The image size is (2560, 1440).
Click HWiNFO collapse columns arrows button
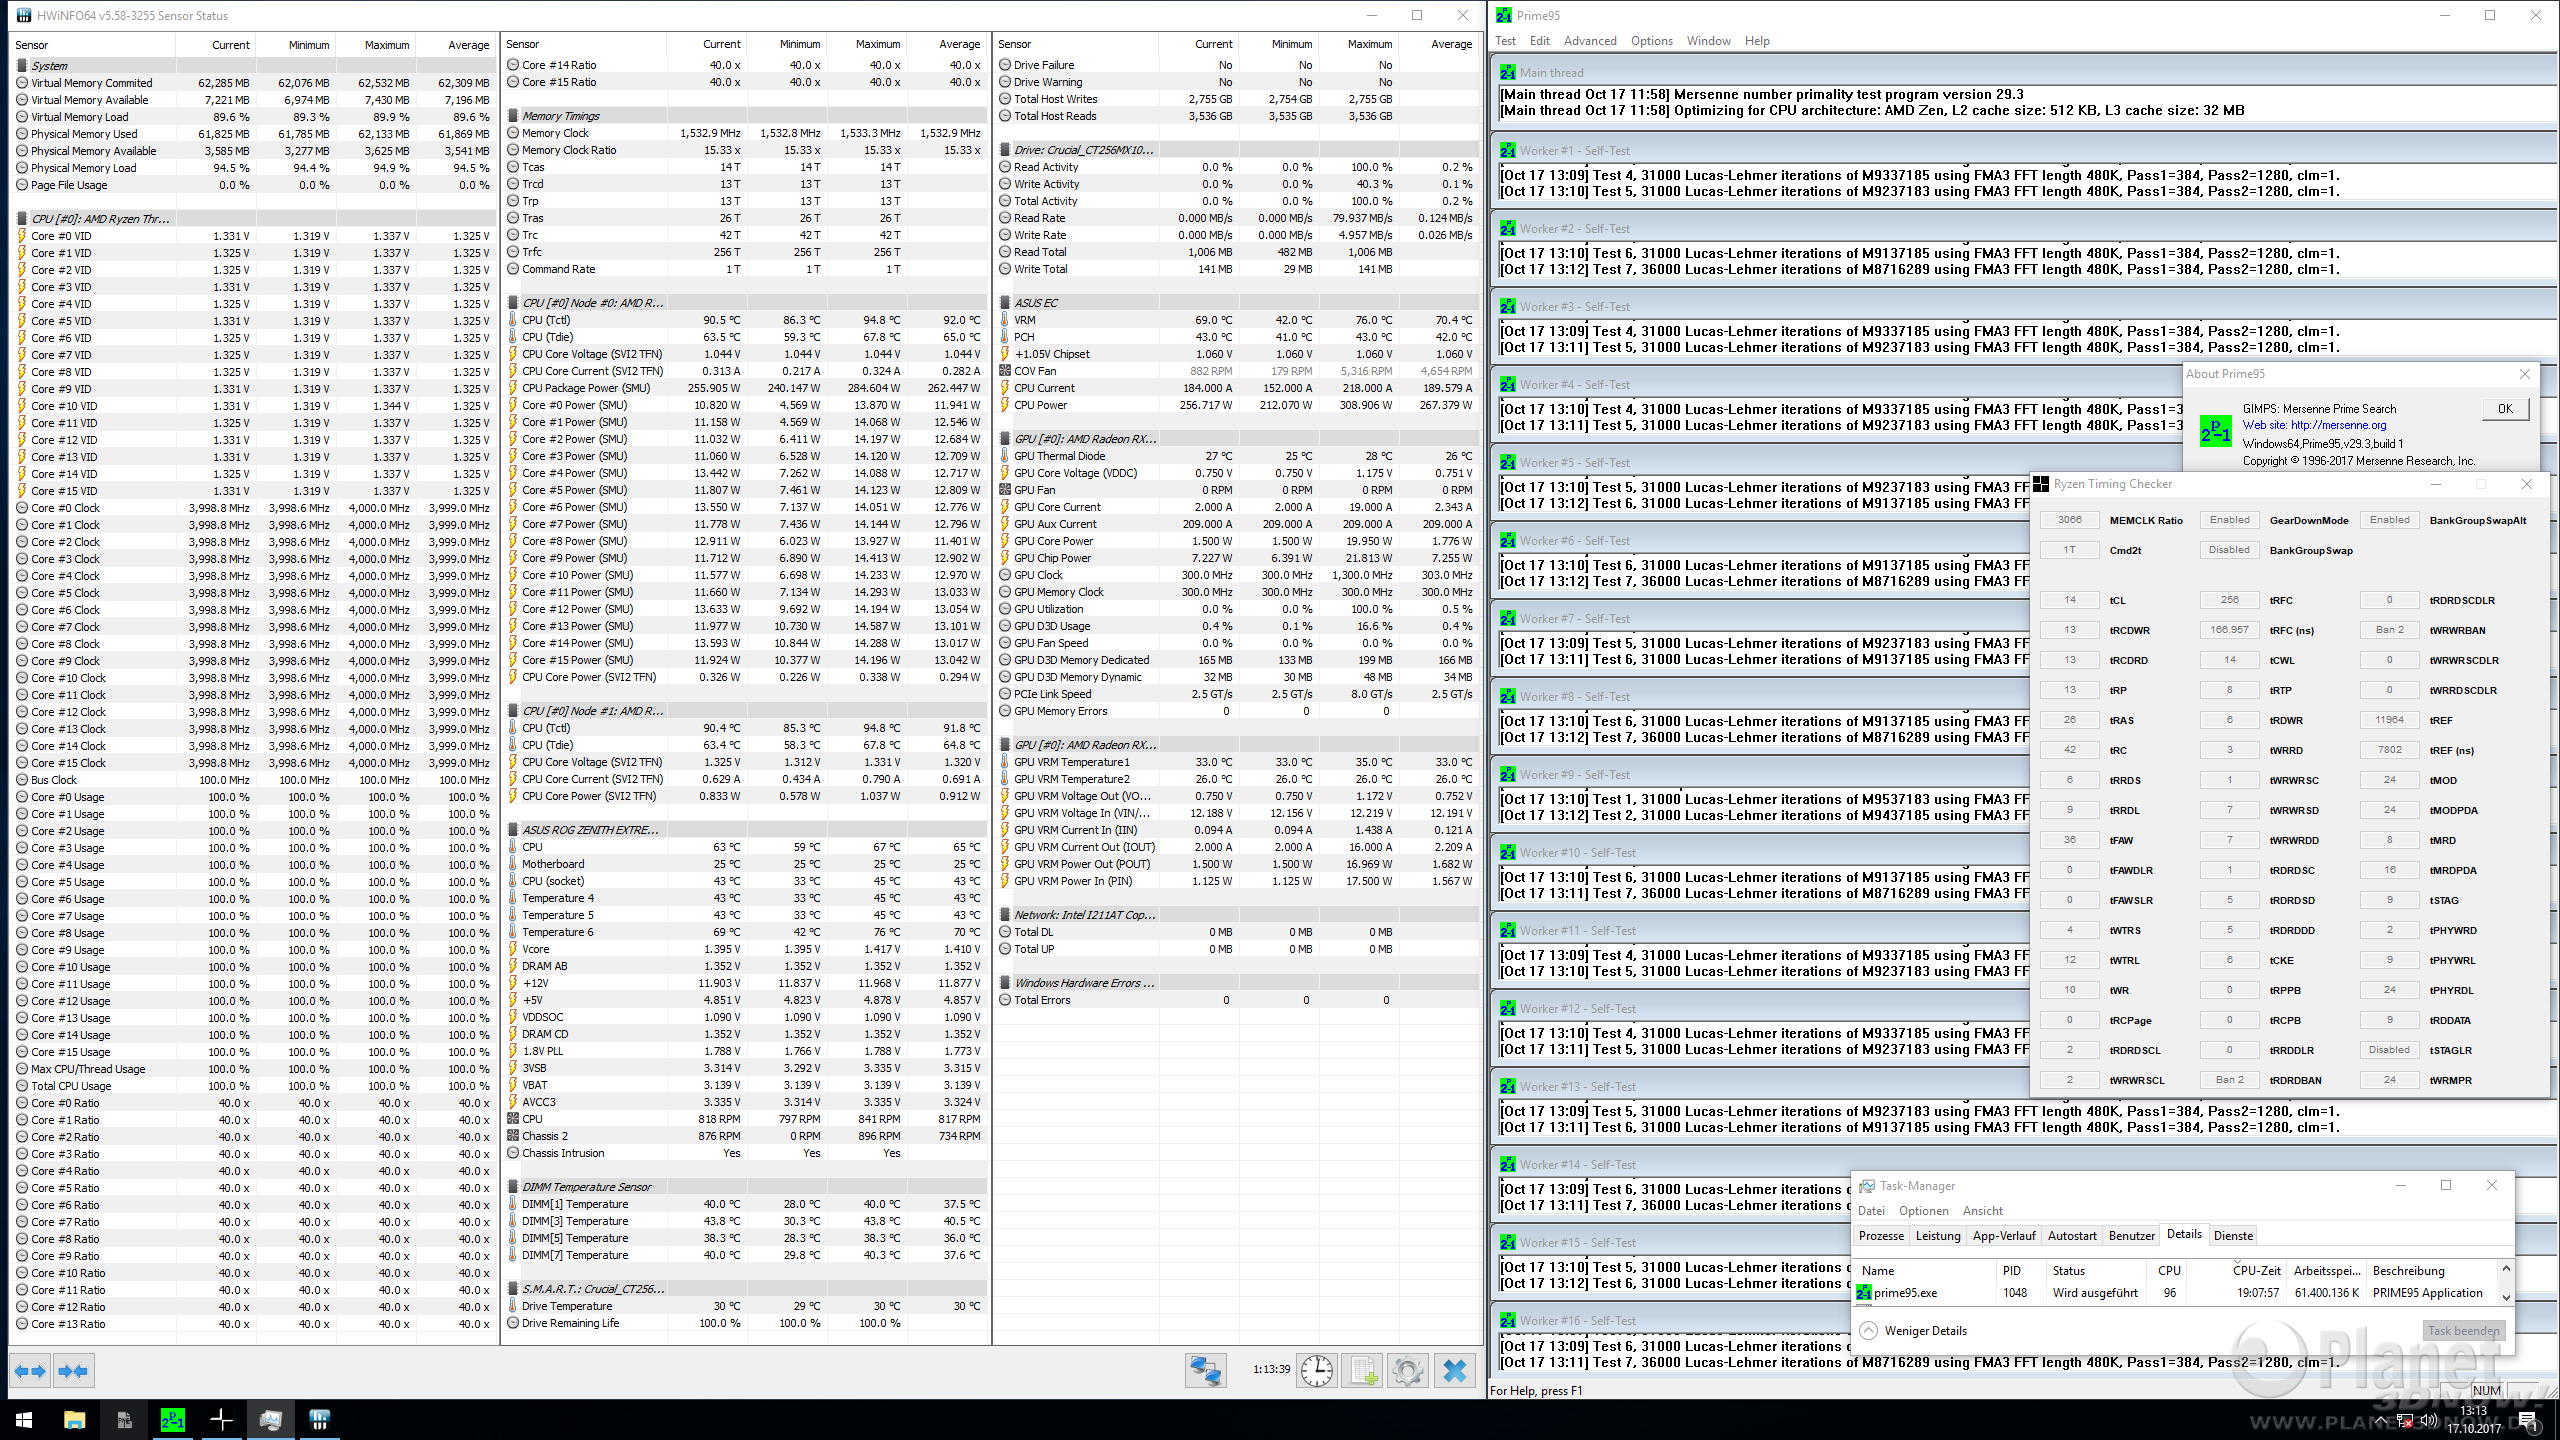point(73,1370)
